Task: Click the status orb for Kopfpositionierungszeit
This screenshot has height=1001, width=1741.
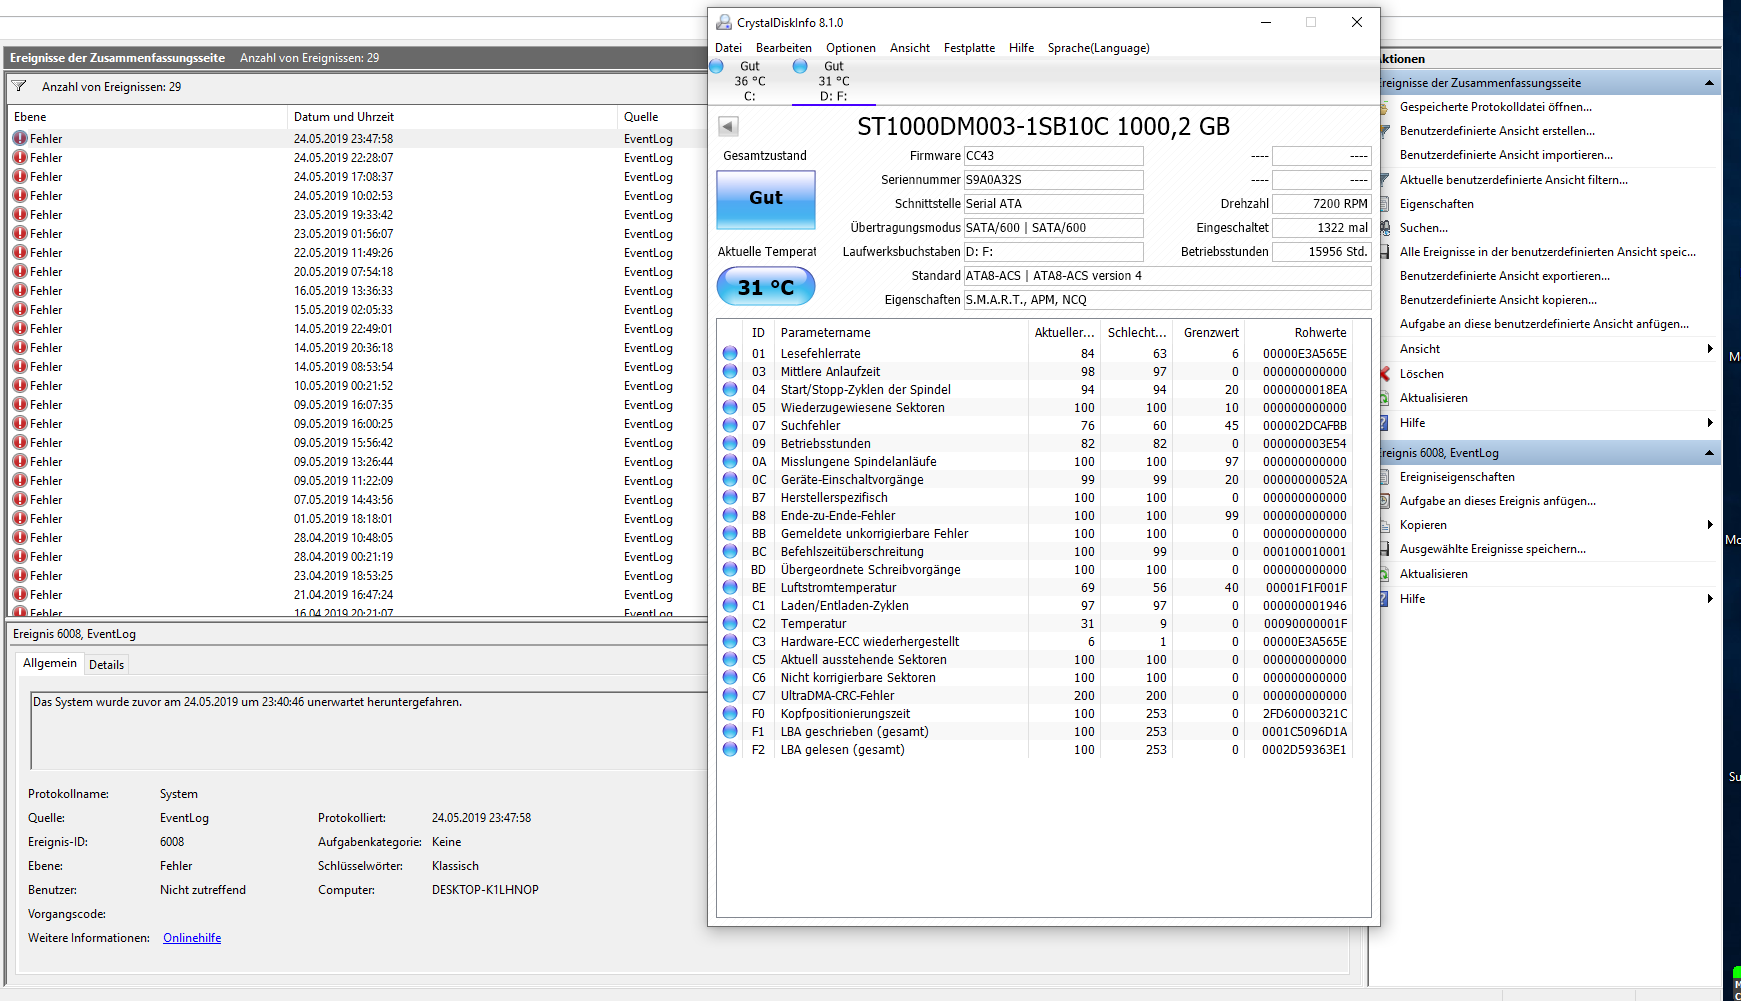Action: click(x=730, y=714)
